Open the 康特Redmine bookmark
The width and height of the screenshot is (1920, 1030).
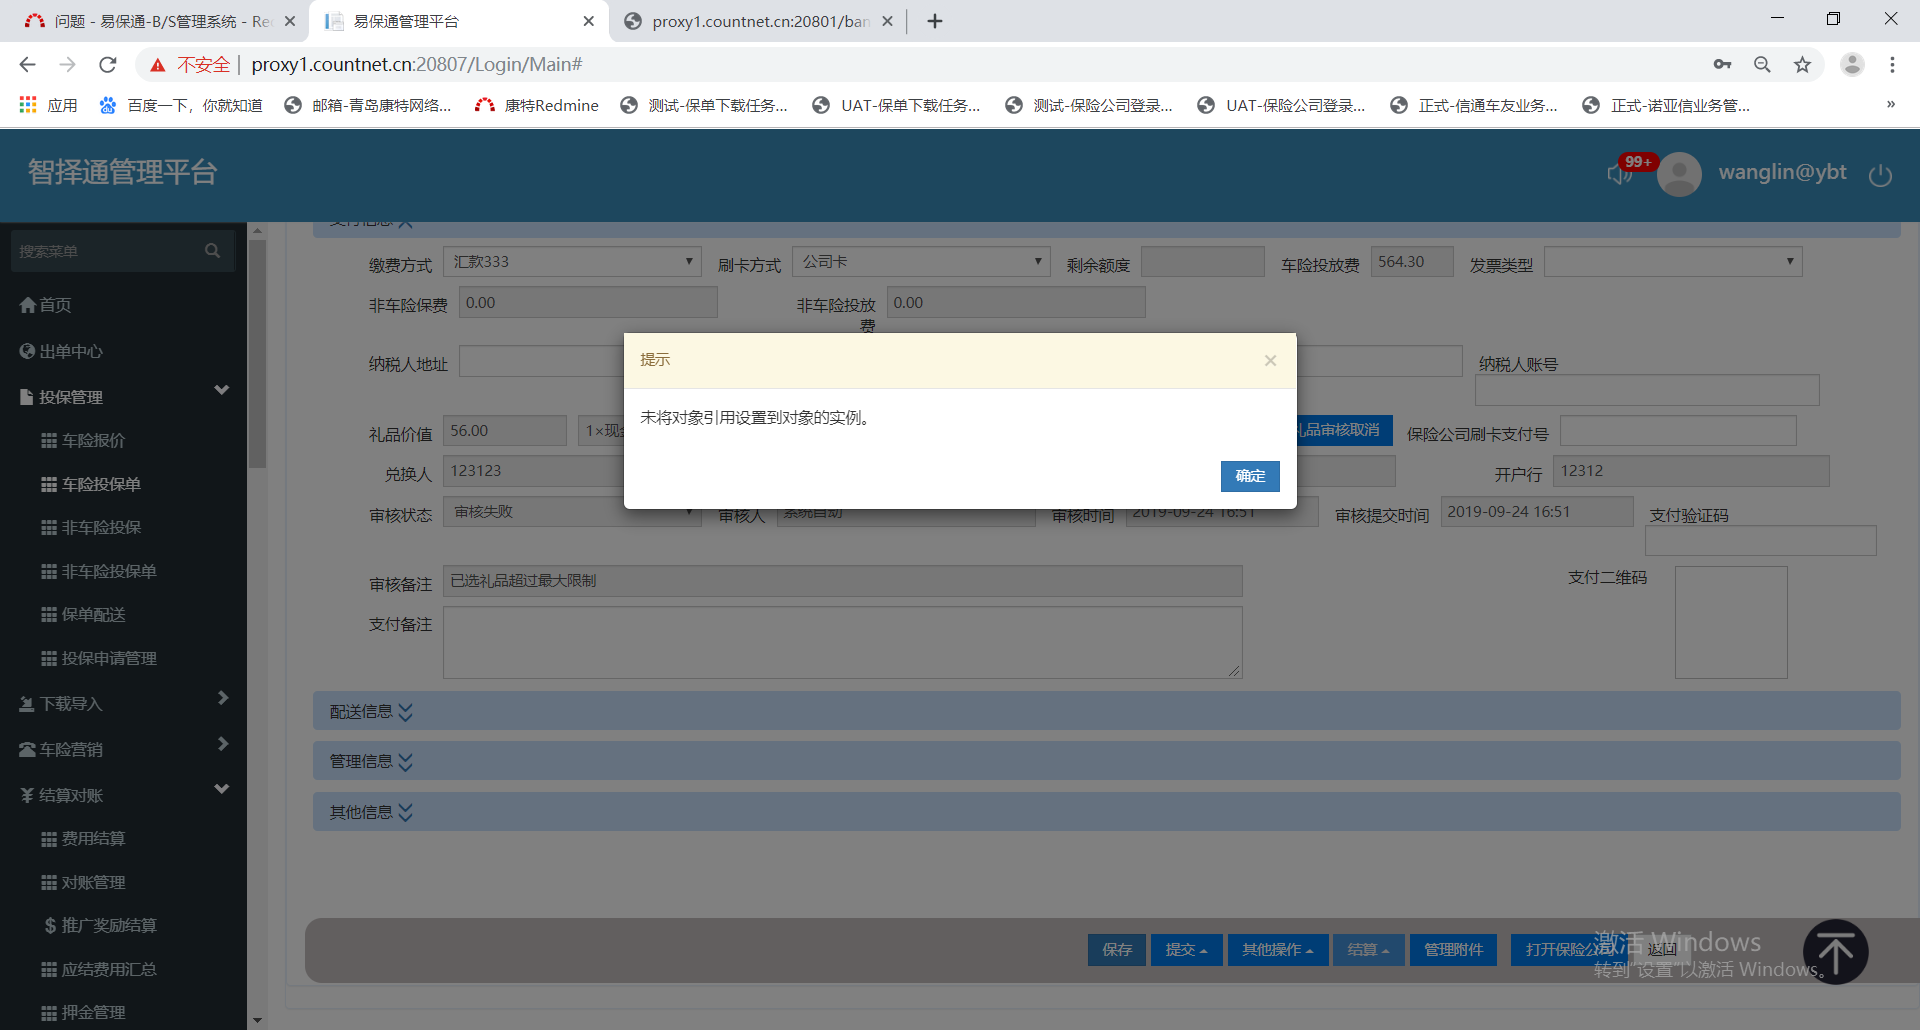click(538, 105)
